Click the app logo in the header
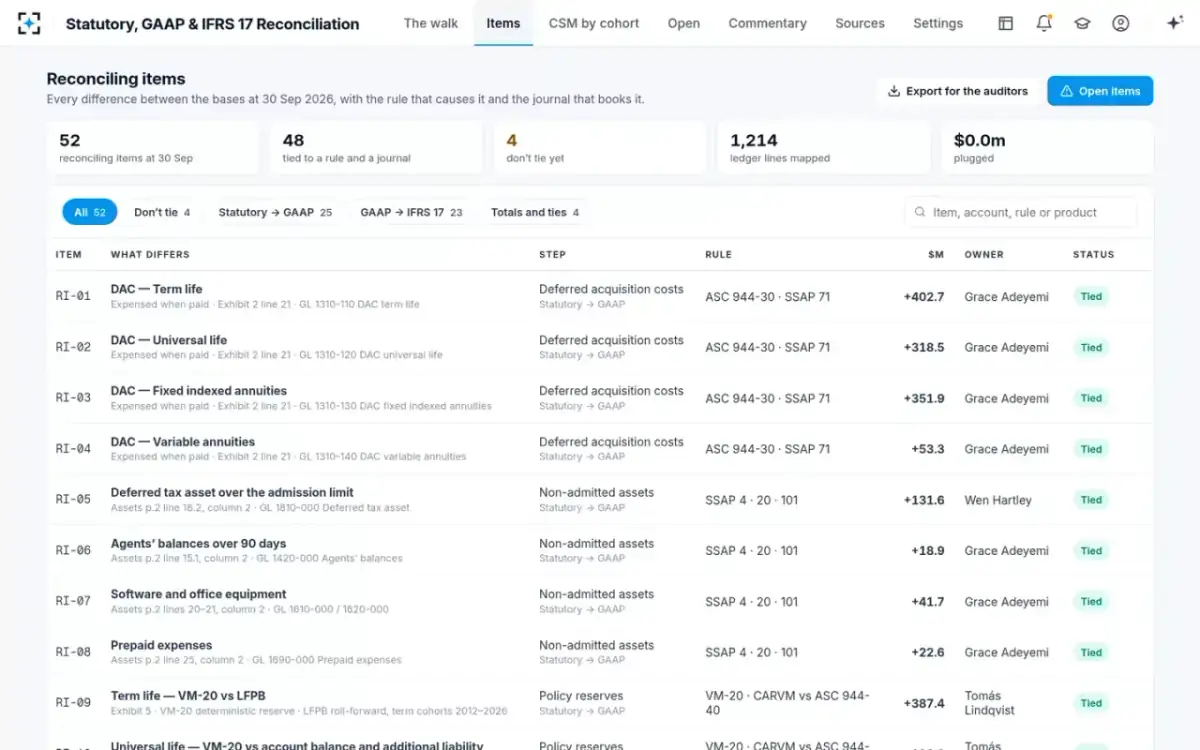Viewport: 1200px width, 750px height. click(x=30, y=23)
